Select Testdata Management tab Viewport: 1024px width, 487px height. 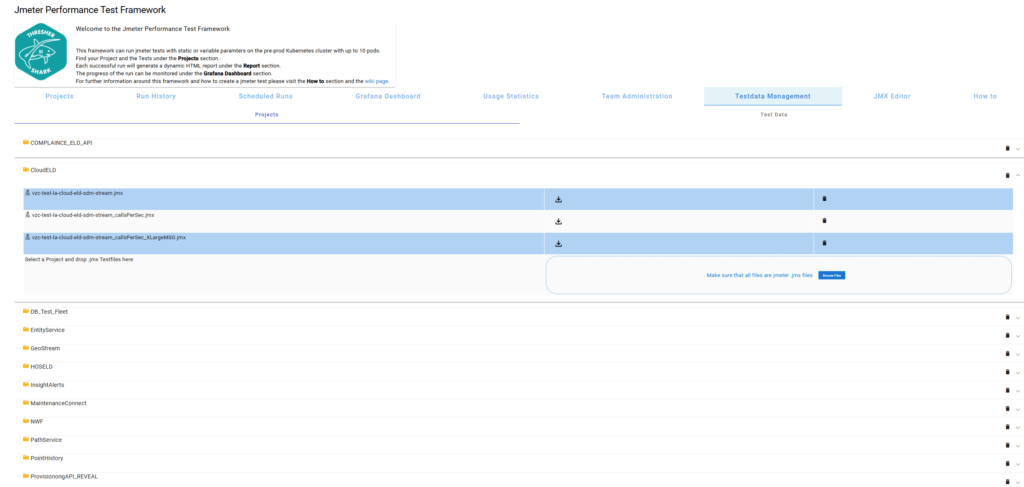pos(773,97)
